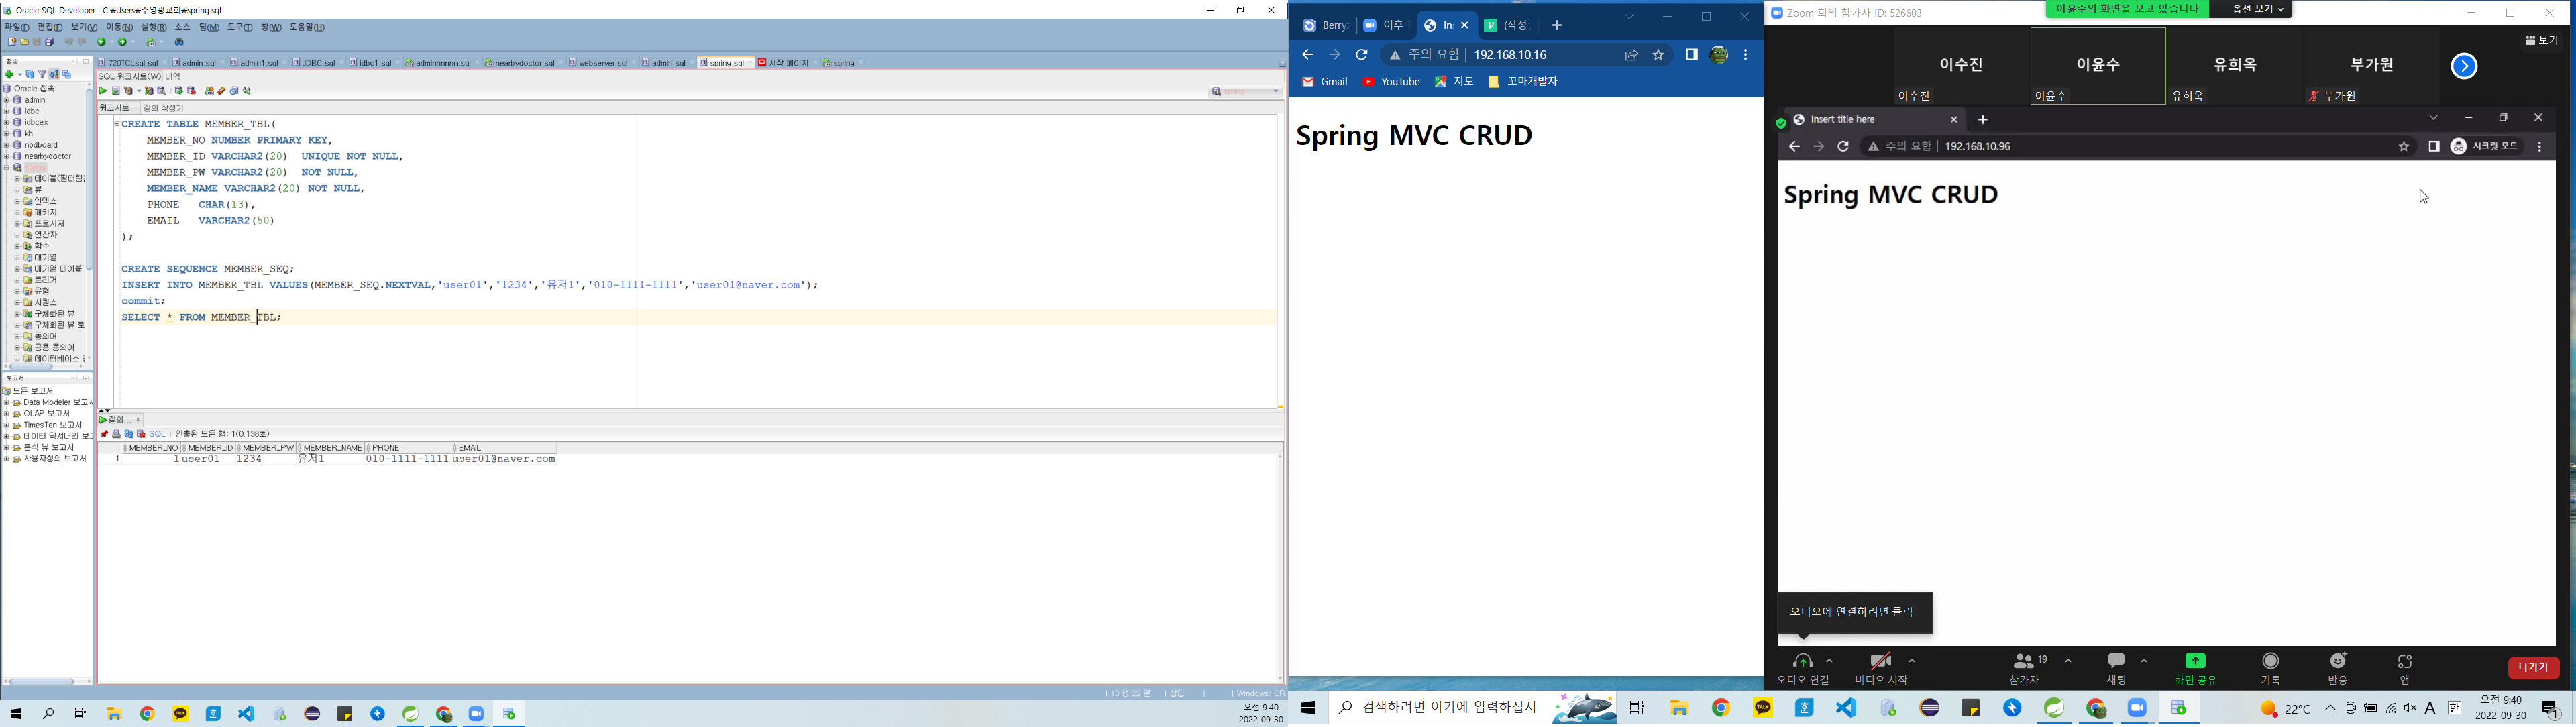Click the Run Script icon in the worksheet toolbar

tap(117, 90)
